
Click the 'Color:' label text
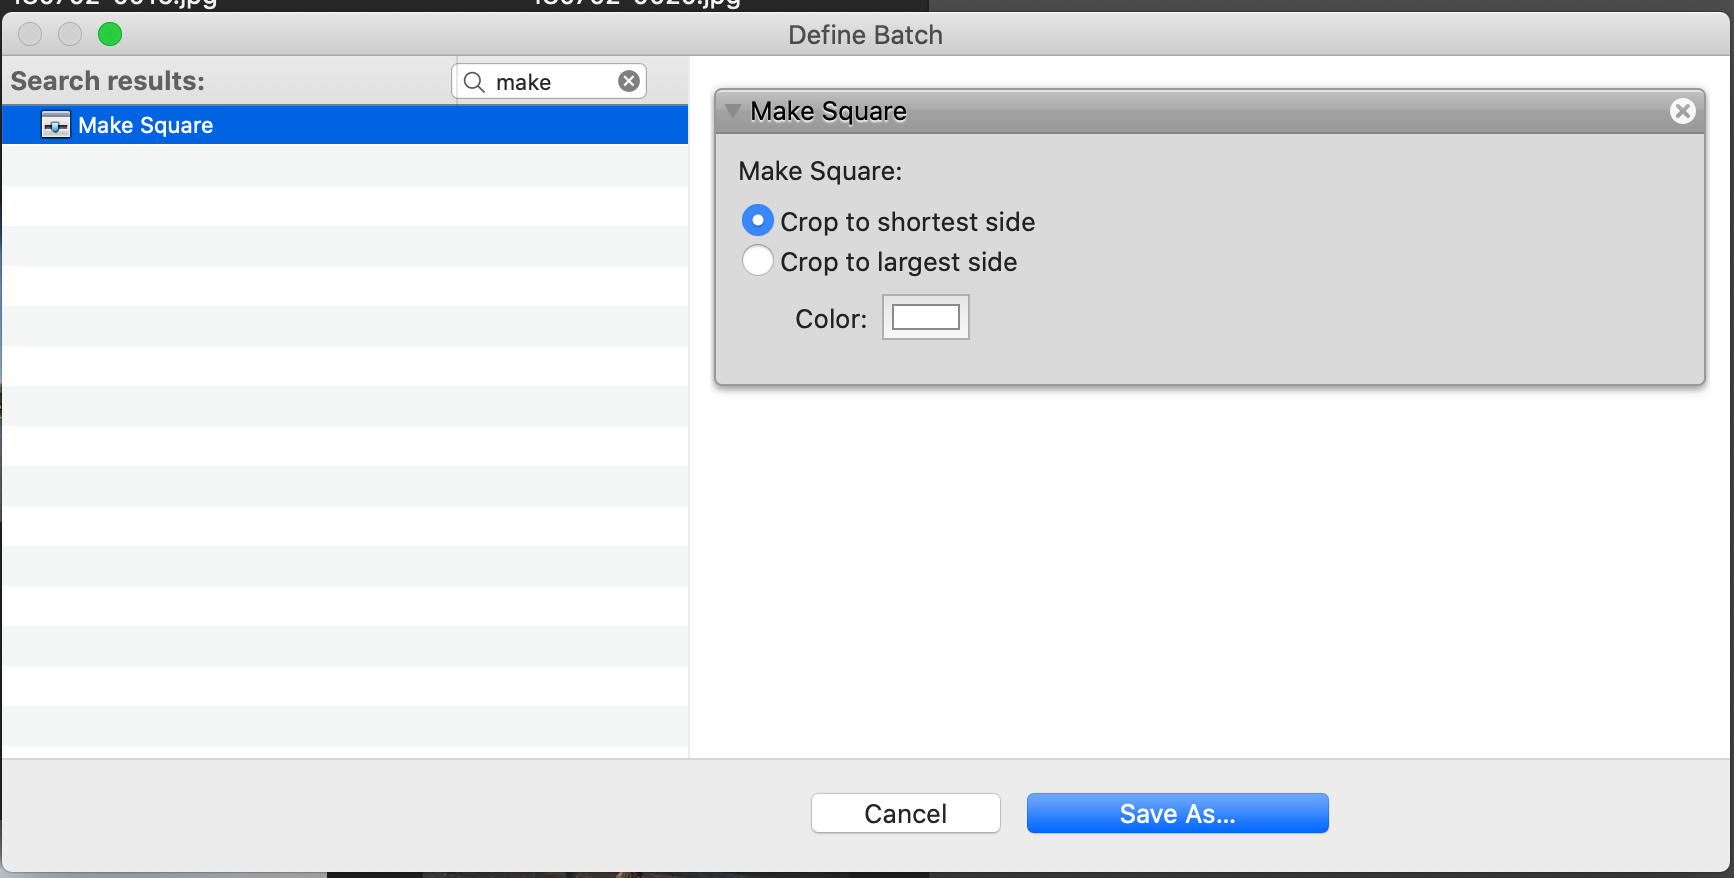pos(831,319)
